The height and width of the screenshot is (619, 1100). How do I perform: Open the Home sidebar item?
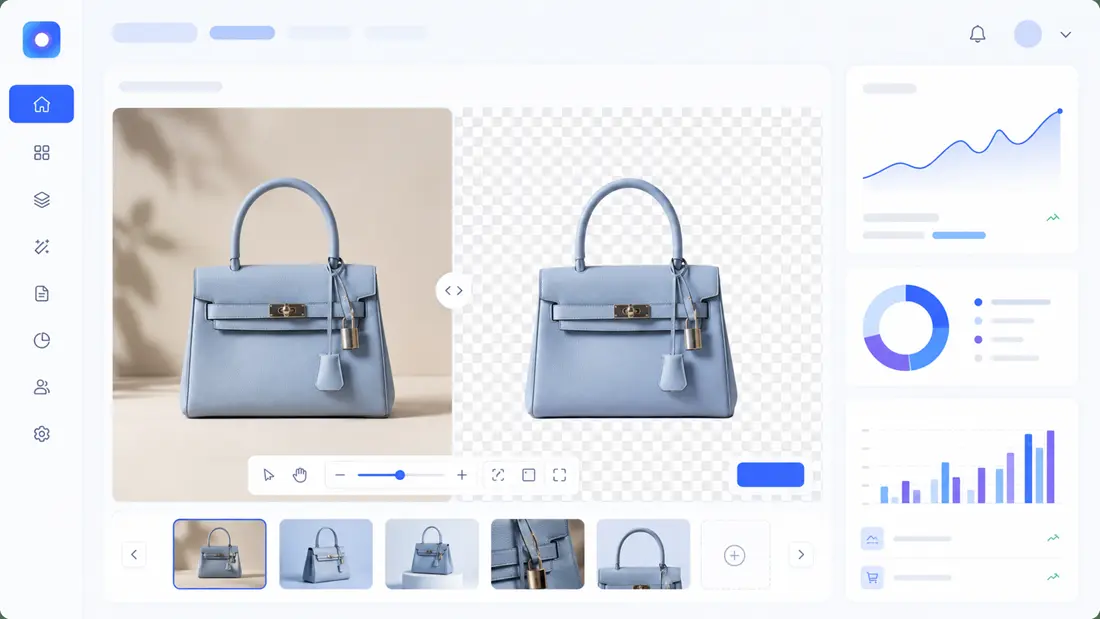coord(41,104)
